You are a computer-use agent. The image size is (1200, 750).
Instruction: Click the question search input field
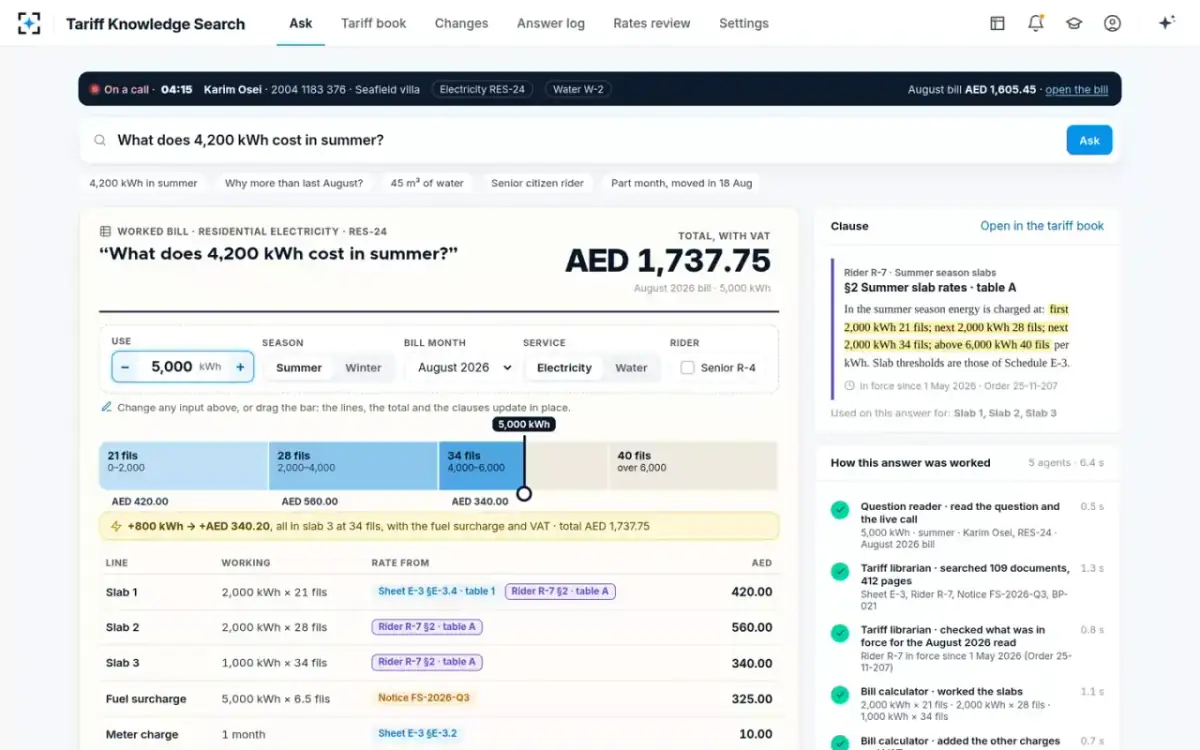585,140
